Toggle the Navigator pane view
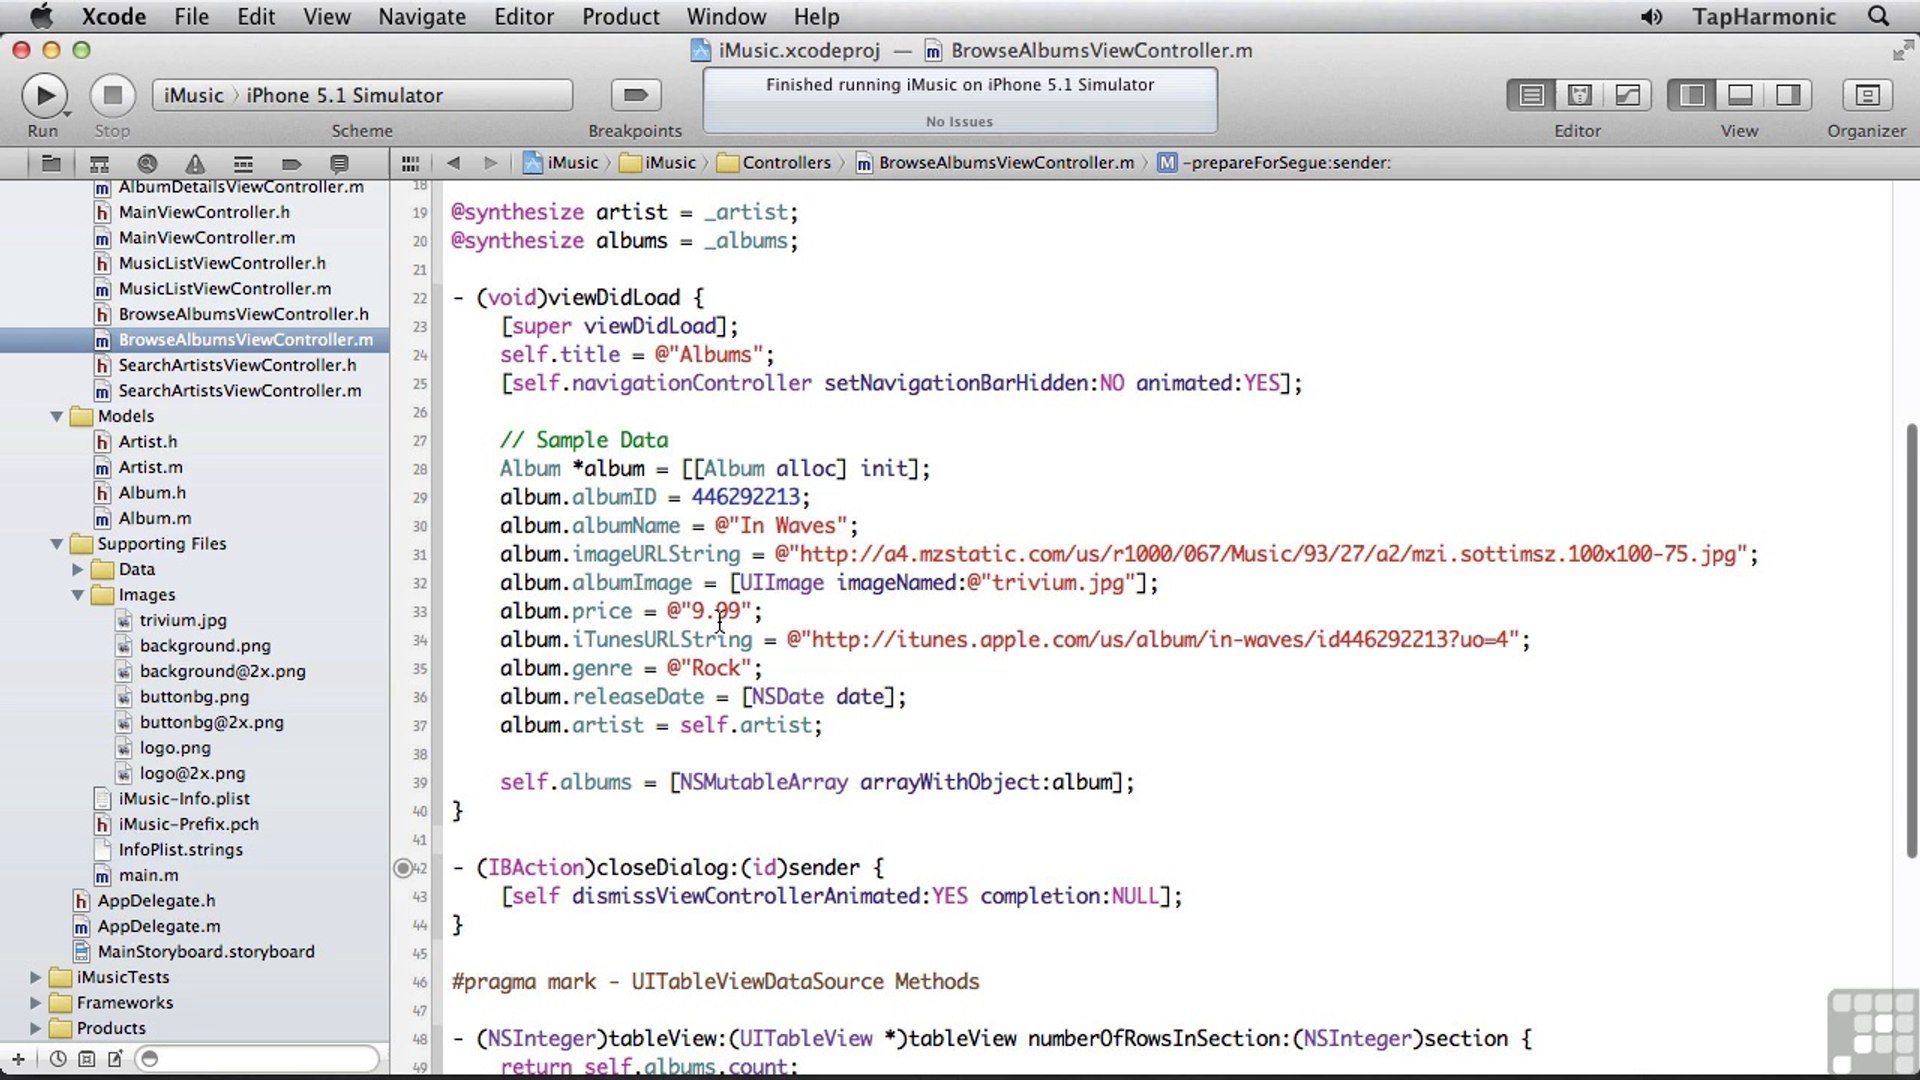The image size is (1920, 1080). (x=1692, y=95)
